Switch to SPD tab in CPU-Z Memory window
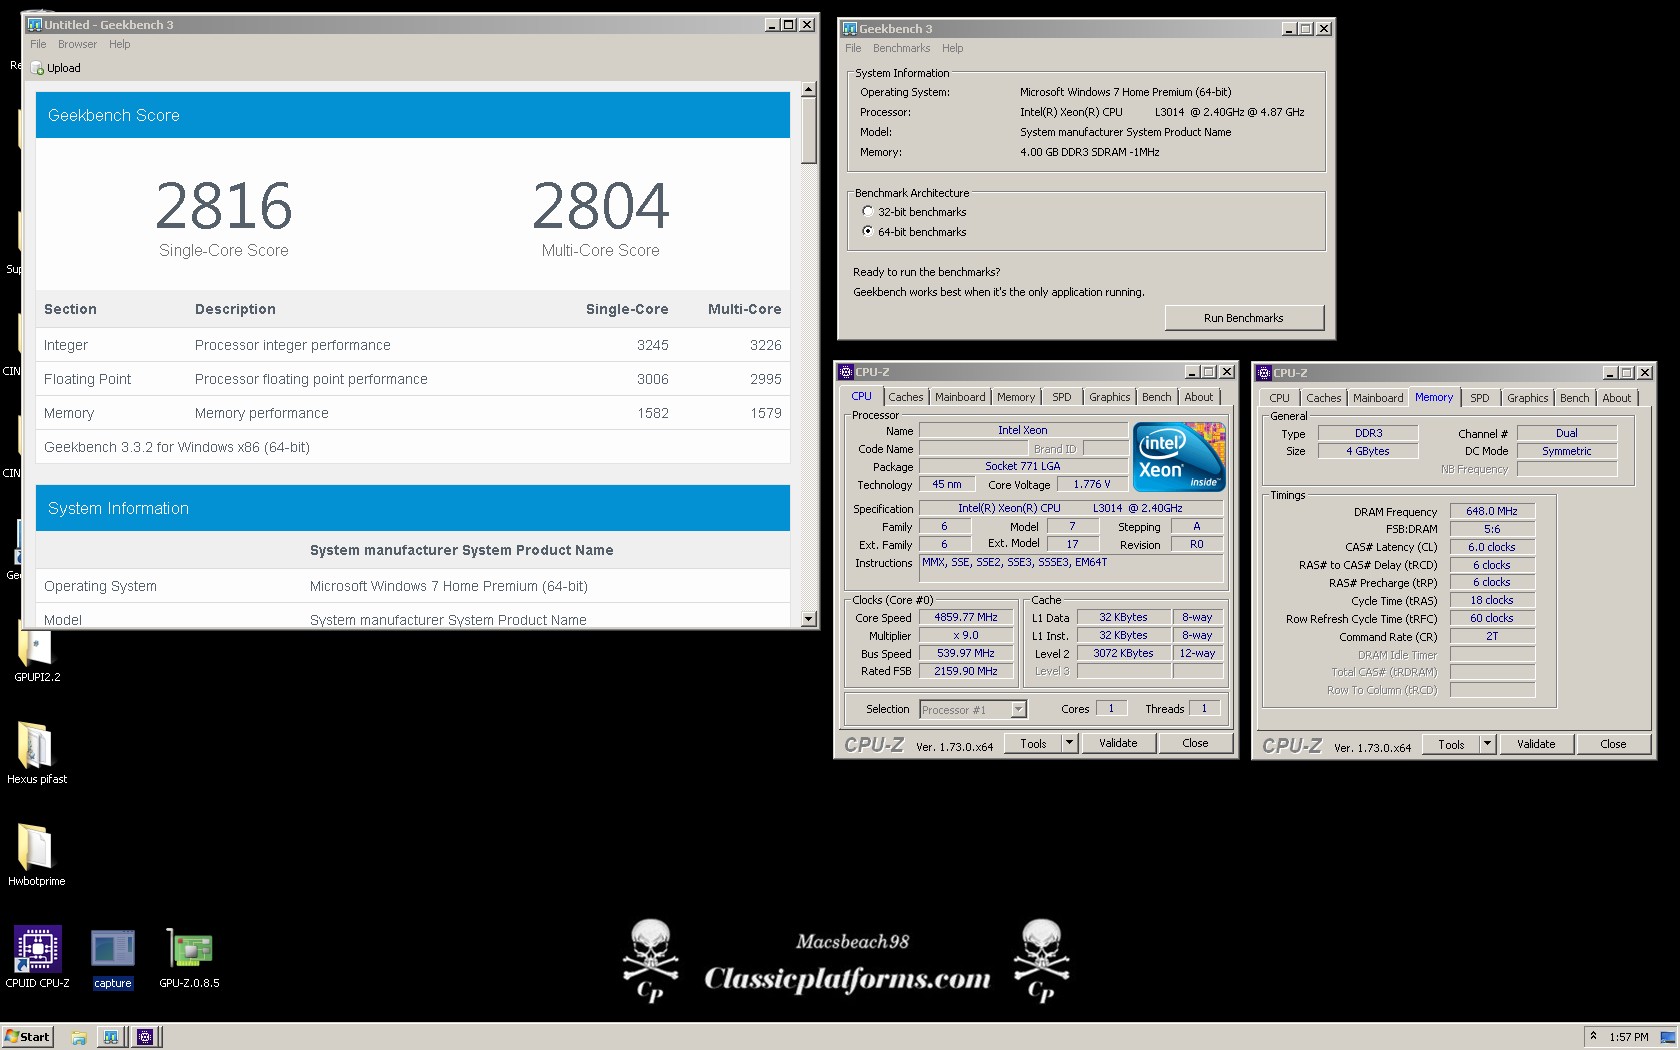The image size is (1680, 1050). (1480, 398)
